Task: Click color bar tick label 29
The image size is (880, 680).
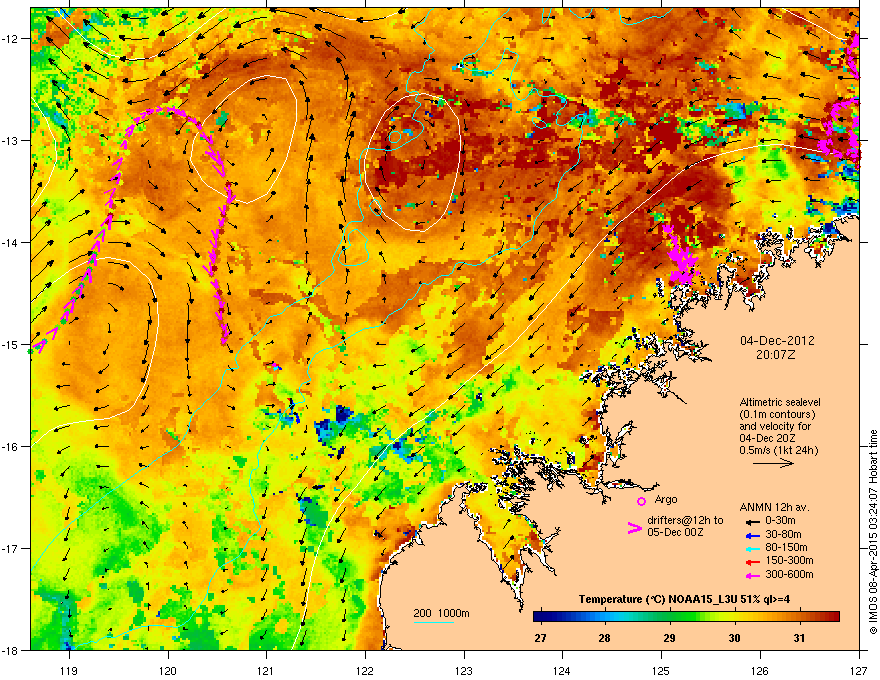Action: click(x=669, y=638)
